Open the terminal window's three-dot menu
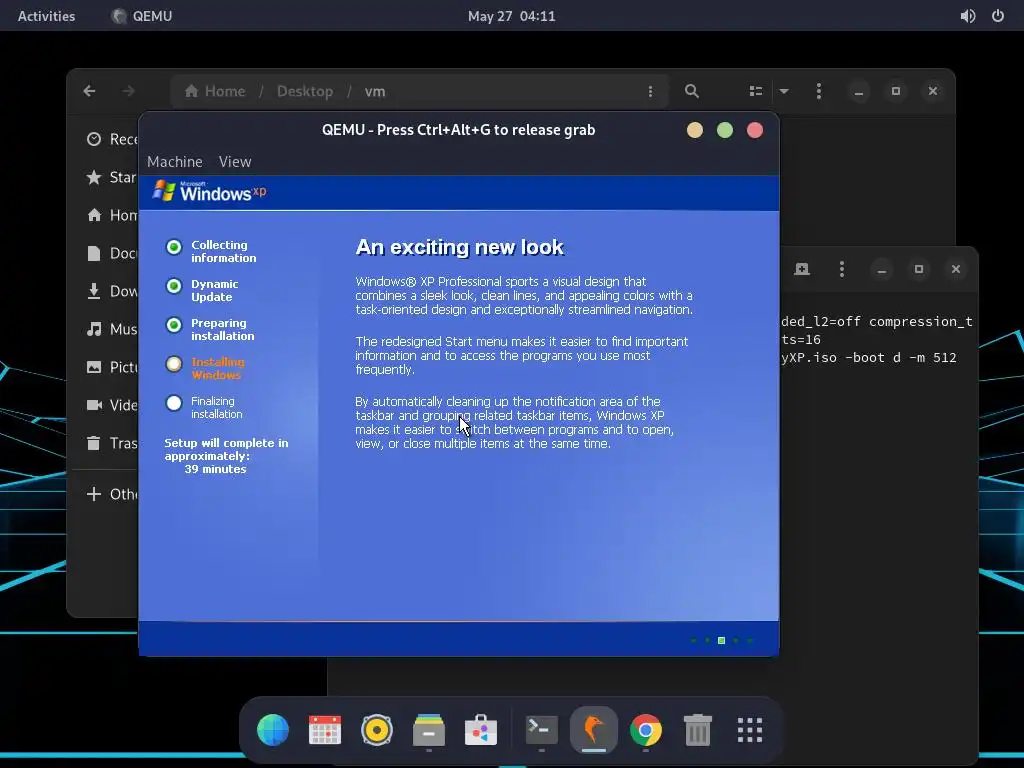 click(x=842, y=269)
